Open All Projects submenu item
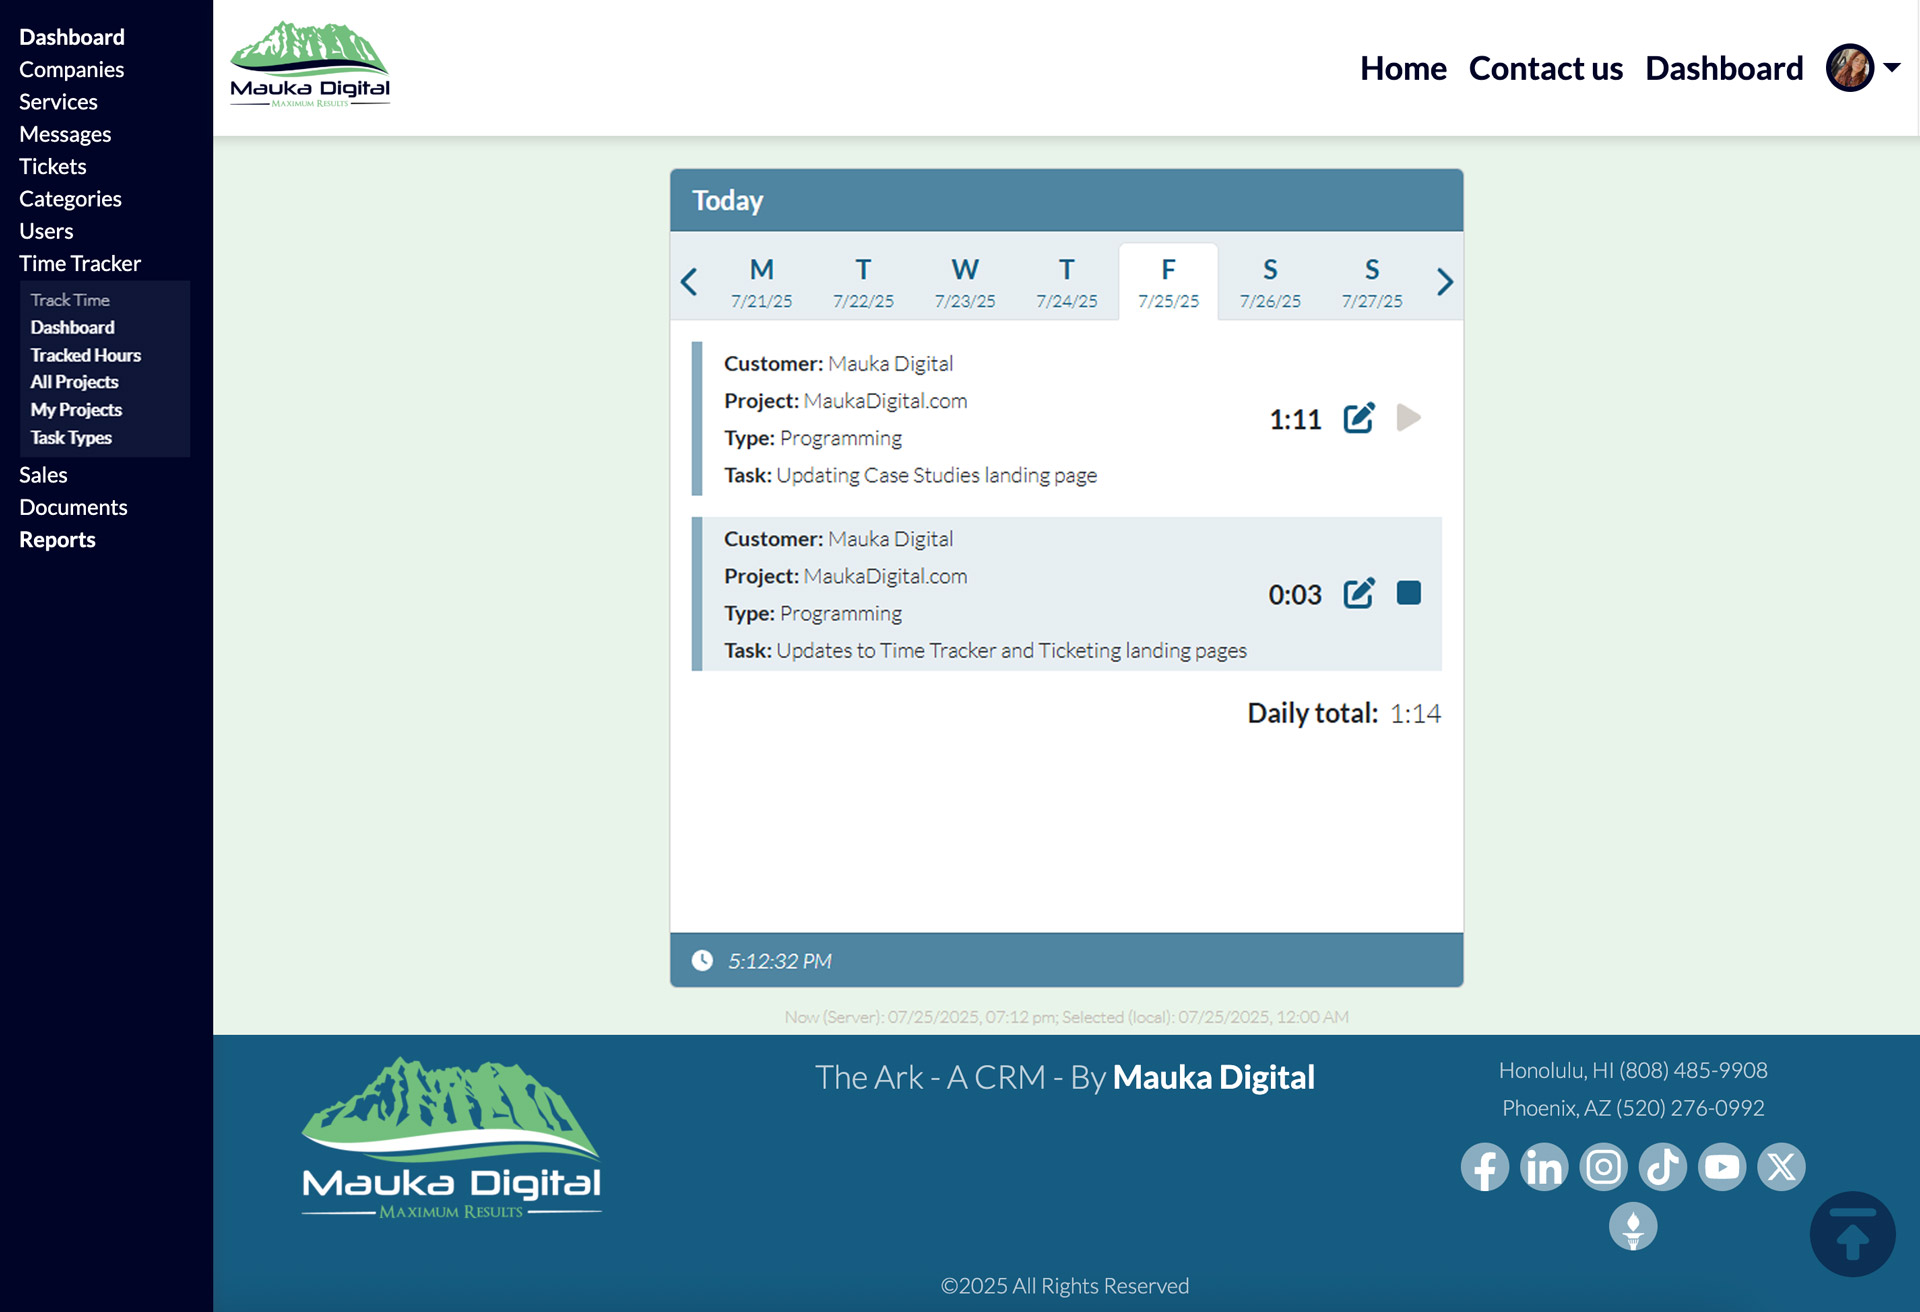Screen dimensions: 1920x1312 click(x=74, y=382)
